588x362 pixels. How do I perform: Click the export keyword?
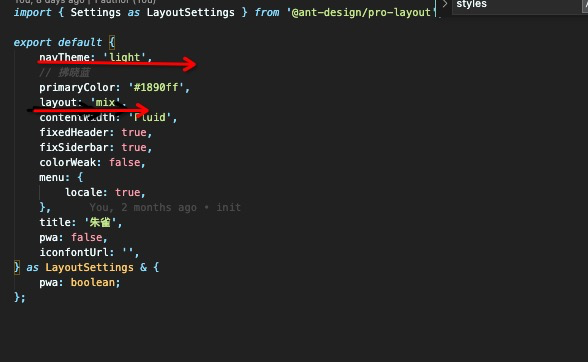[x=32, y=42]
